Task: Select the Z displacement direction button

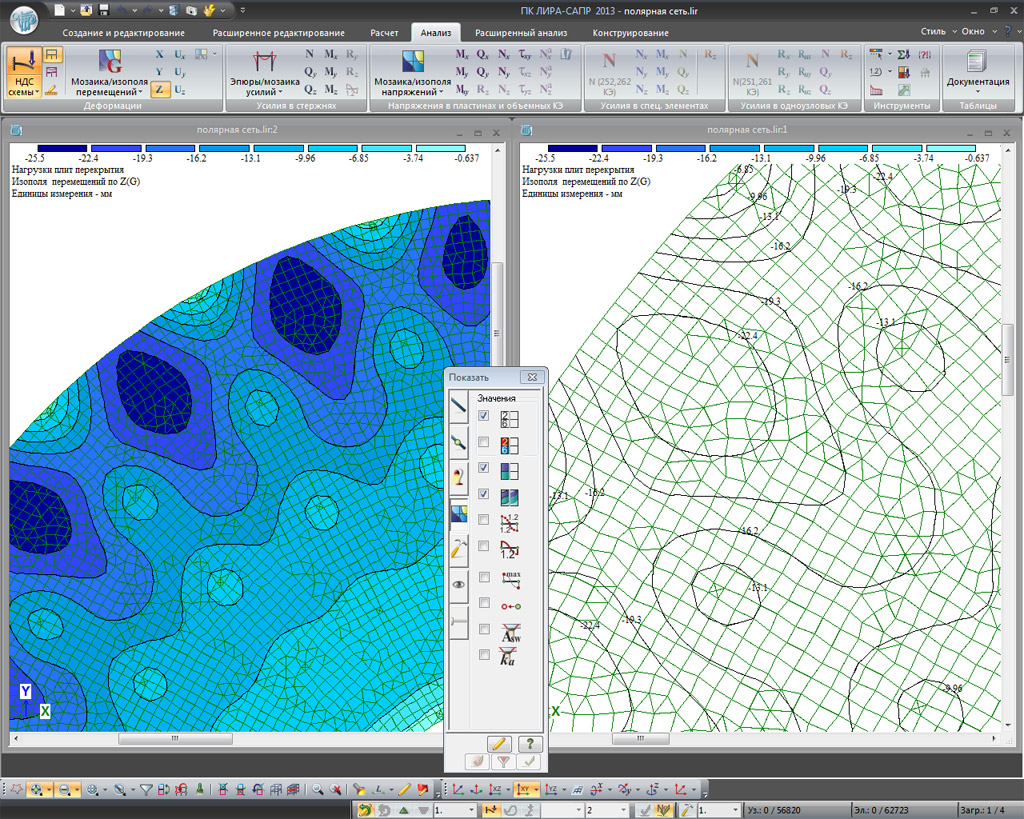Action: coord(159,90)
